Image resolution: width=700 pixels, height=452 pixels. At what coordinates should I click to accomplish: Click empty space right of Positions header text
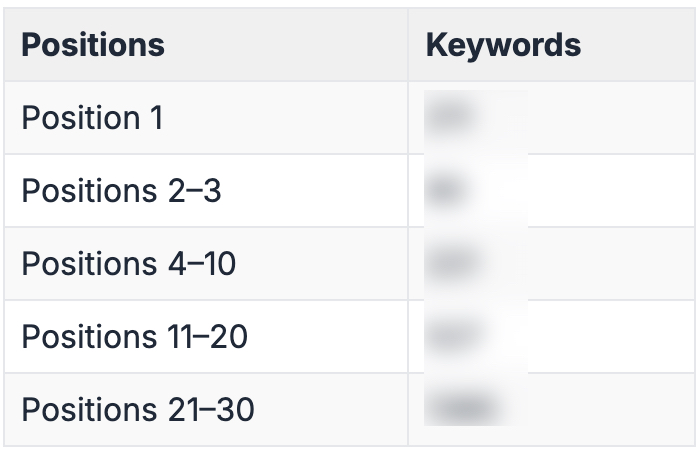[x=290, y=45]
